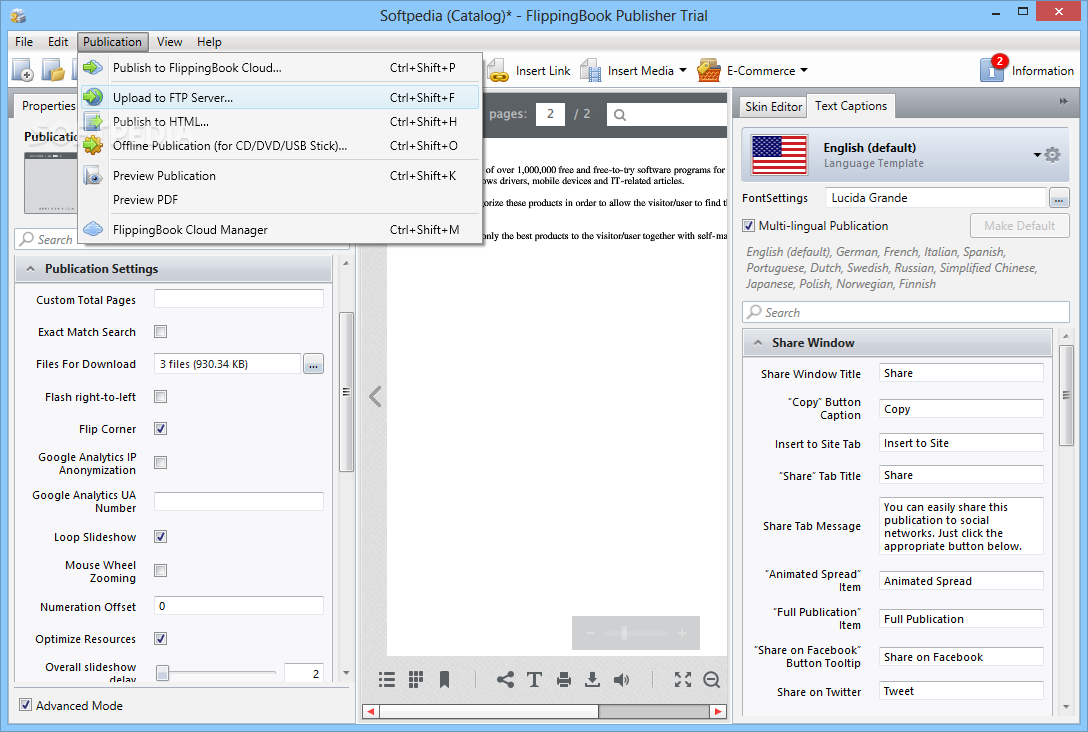Toggle the sound speaker icon
This screenshot has width=1088, height=732.
[621, 679]
